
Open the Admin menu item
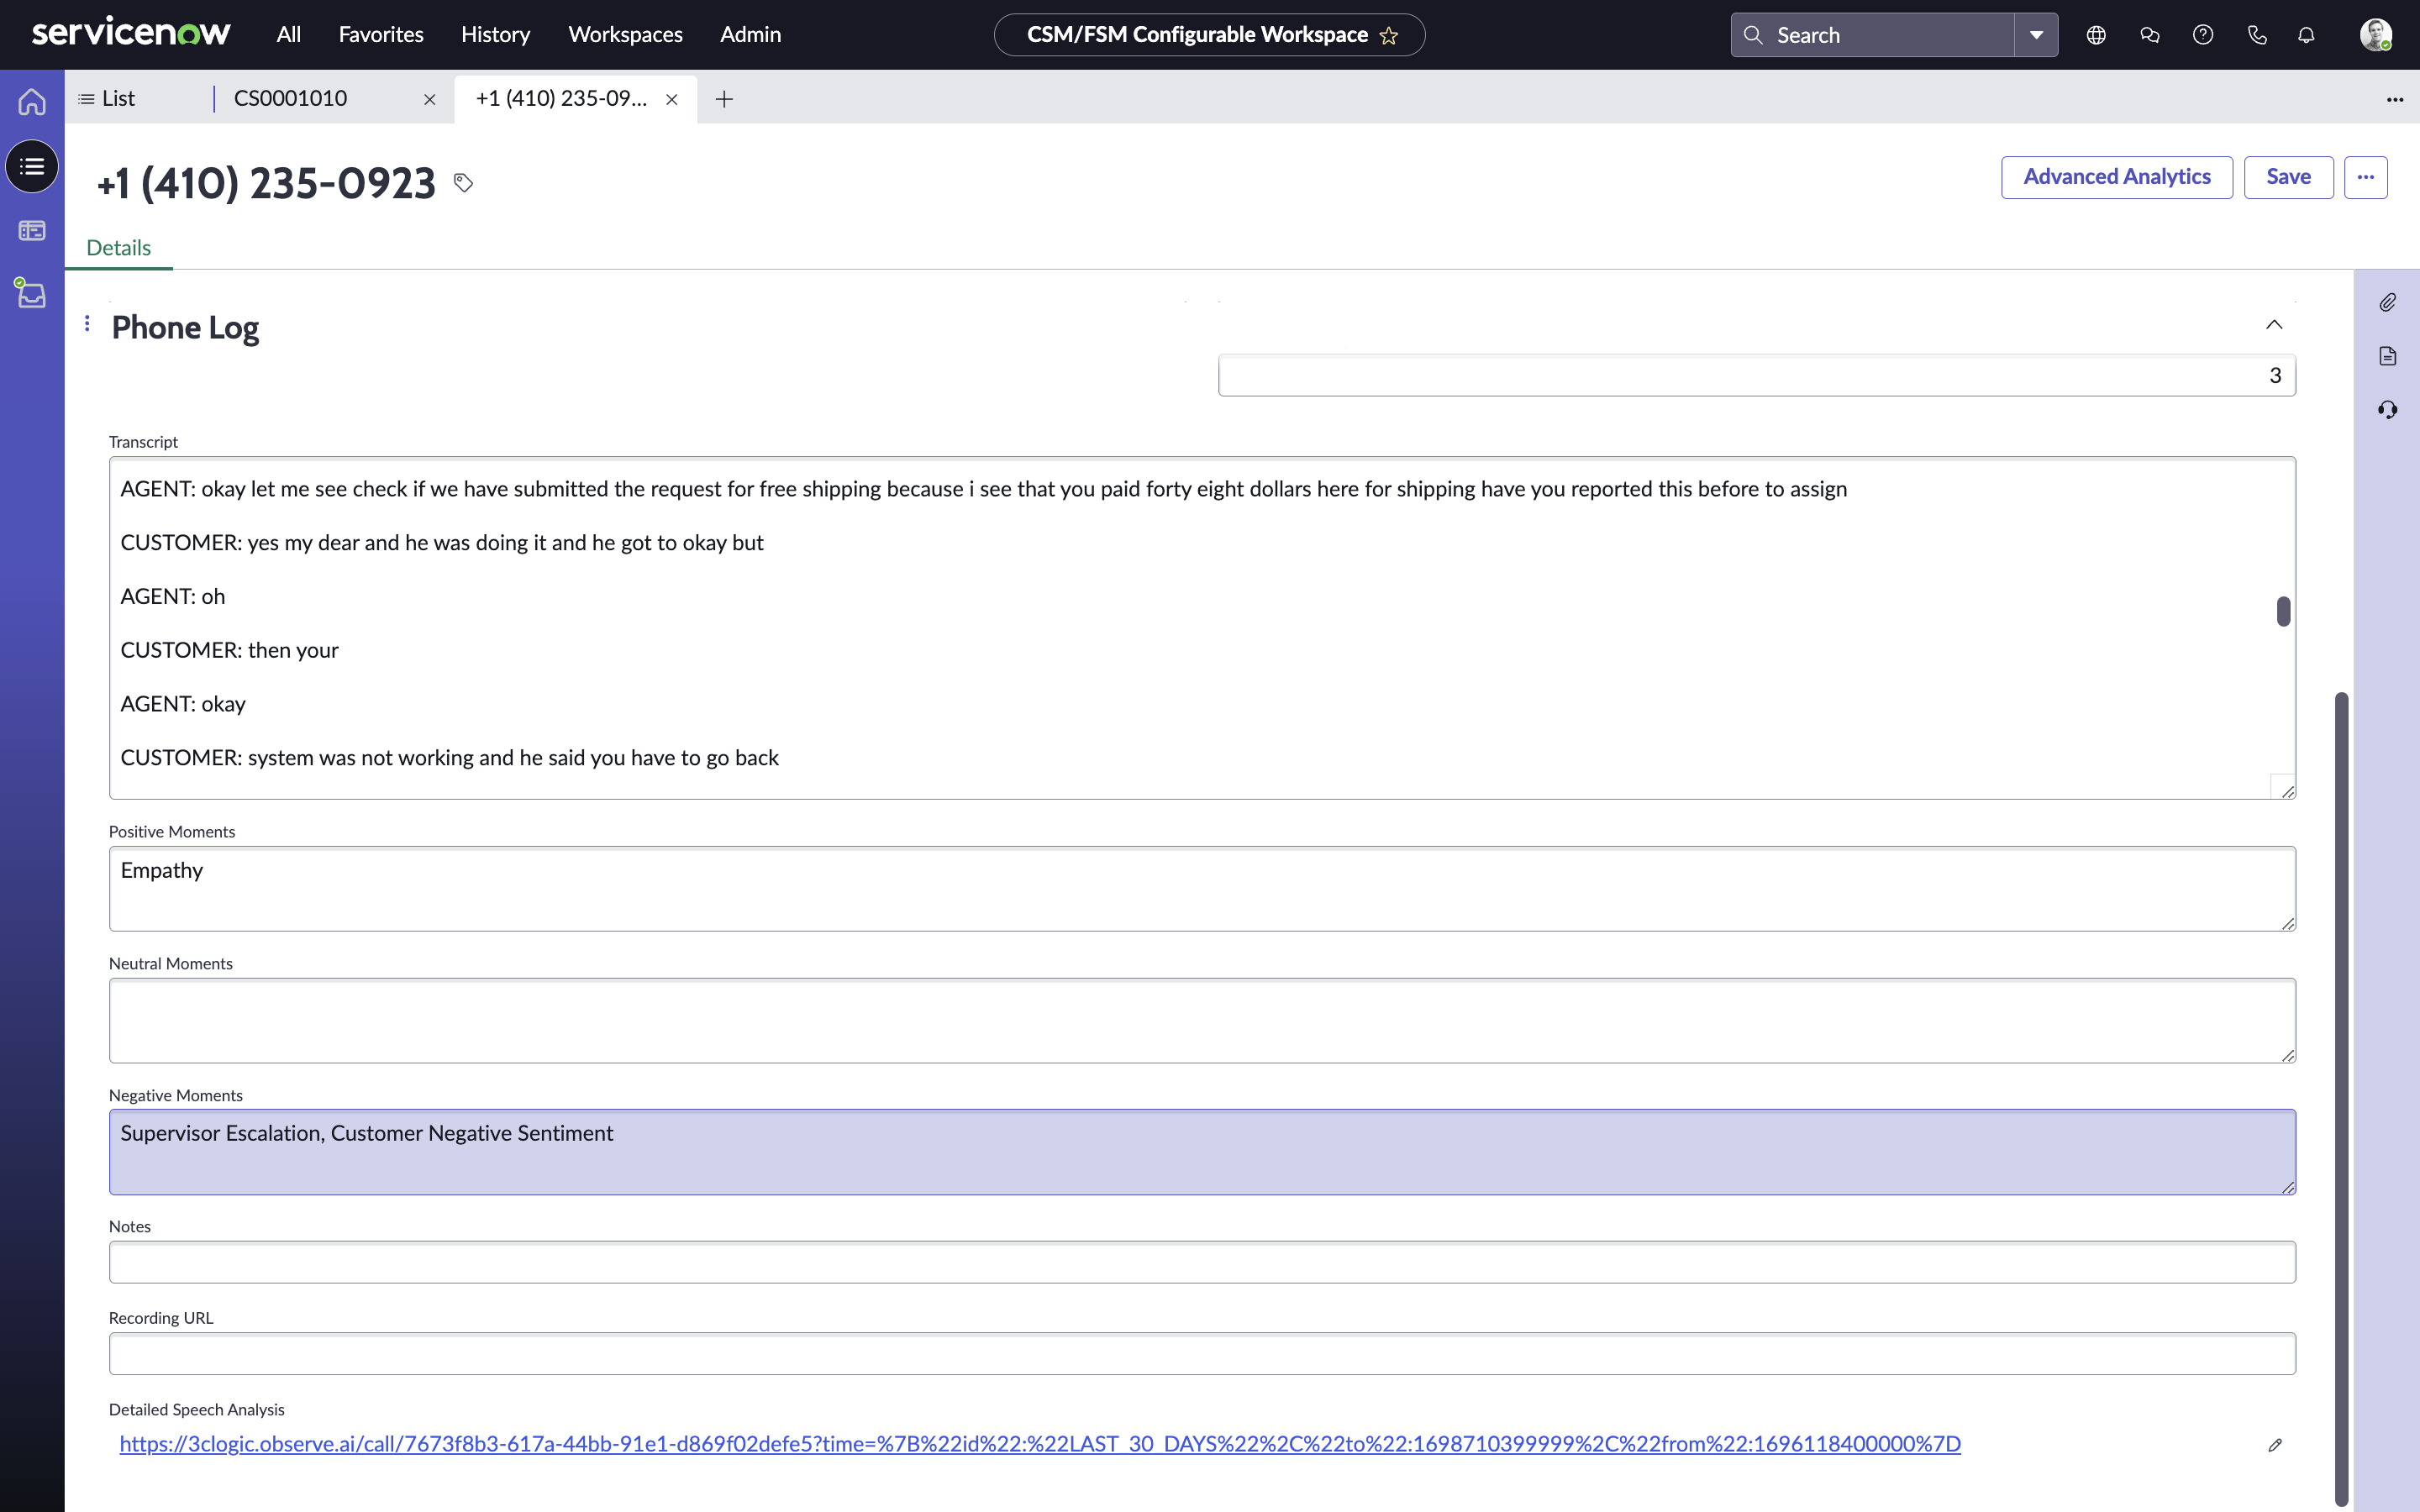(750, 34)
